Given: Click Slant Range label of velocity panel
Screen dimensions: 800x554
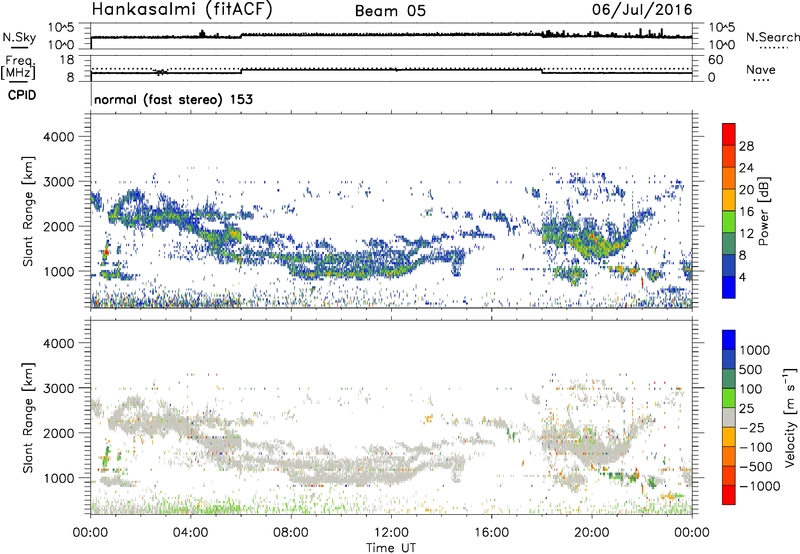Looking at the screenshot, I should pos(28,417).
